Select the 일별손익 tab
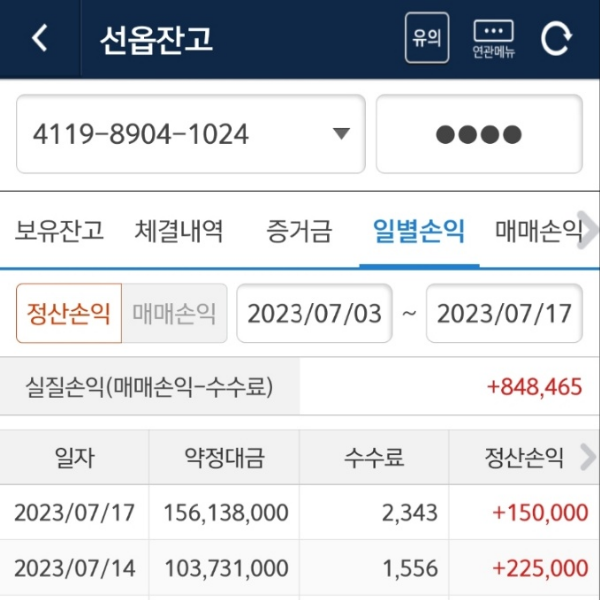This screenshot has height=600, width=600. point(418,232)
